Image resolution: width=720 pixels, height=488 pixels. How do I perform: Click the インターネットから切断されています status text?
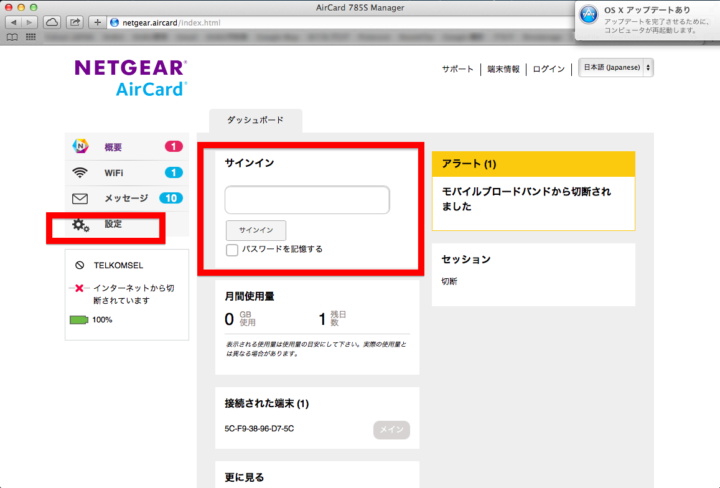(x=134, y=294)
